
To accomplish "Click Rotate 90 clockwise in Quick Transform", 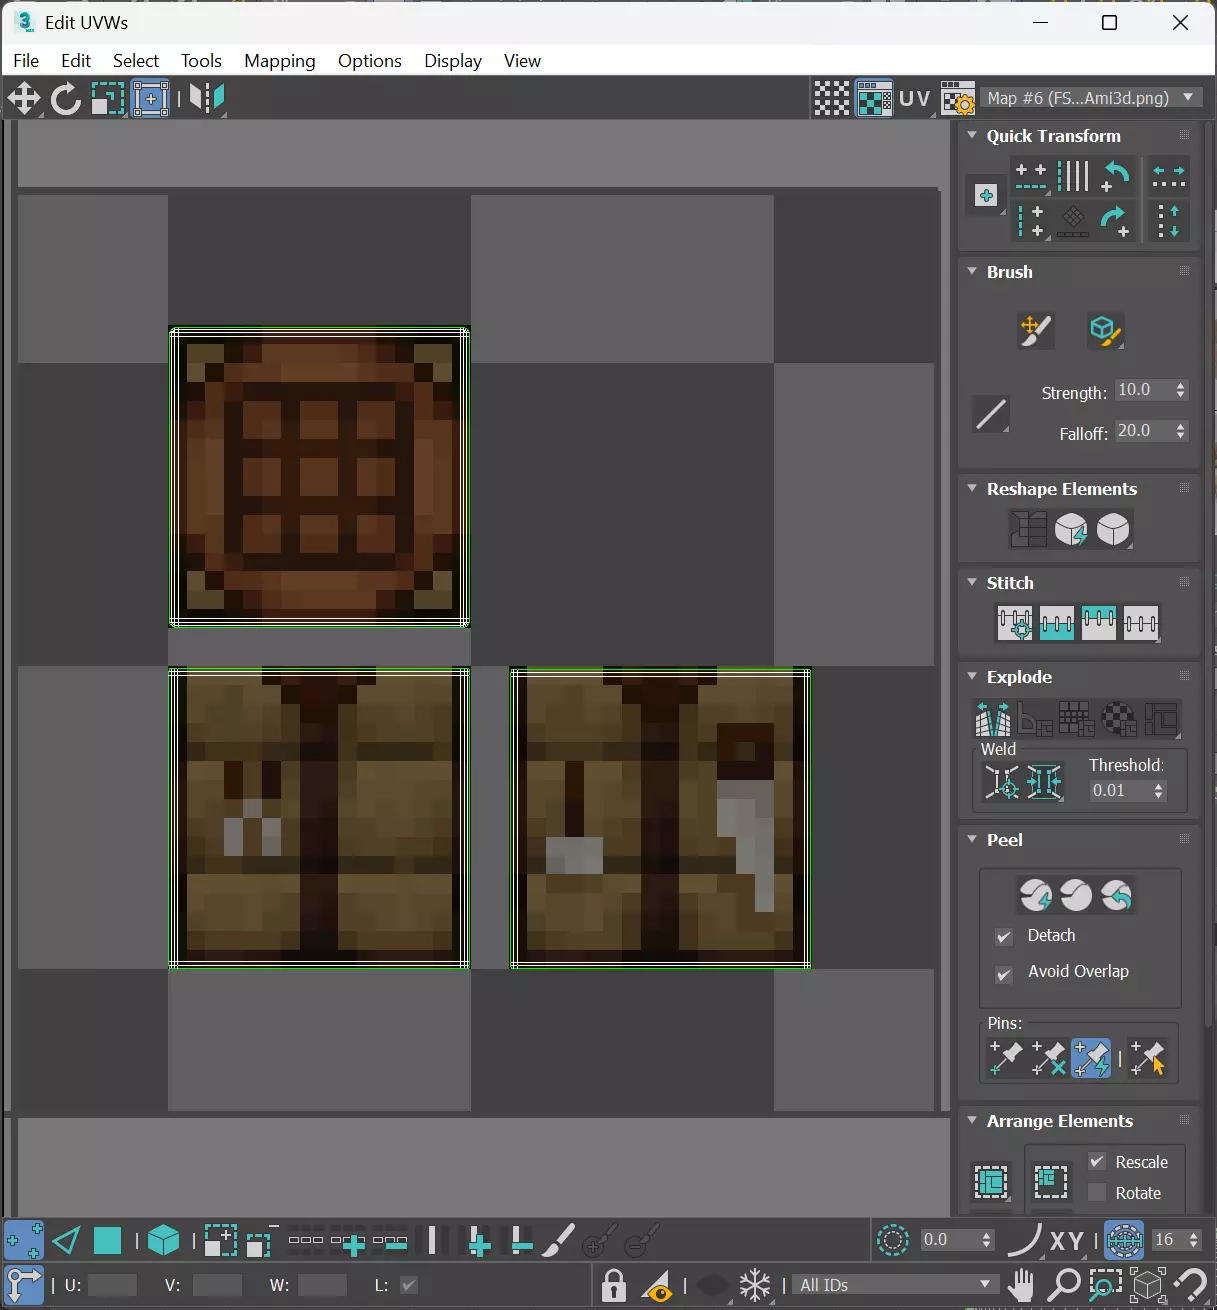I will 1115,220.
